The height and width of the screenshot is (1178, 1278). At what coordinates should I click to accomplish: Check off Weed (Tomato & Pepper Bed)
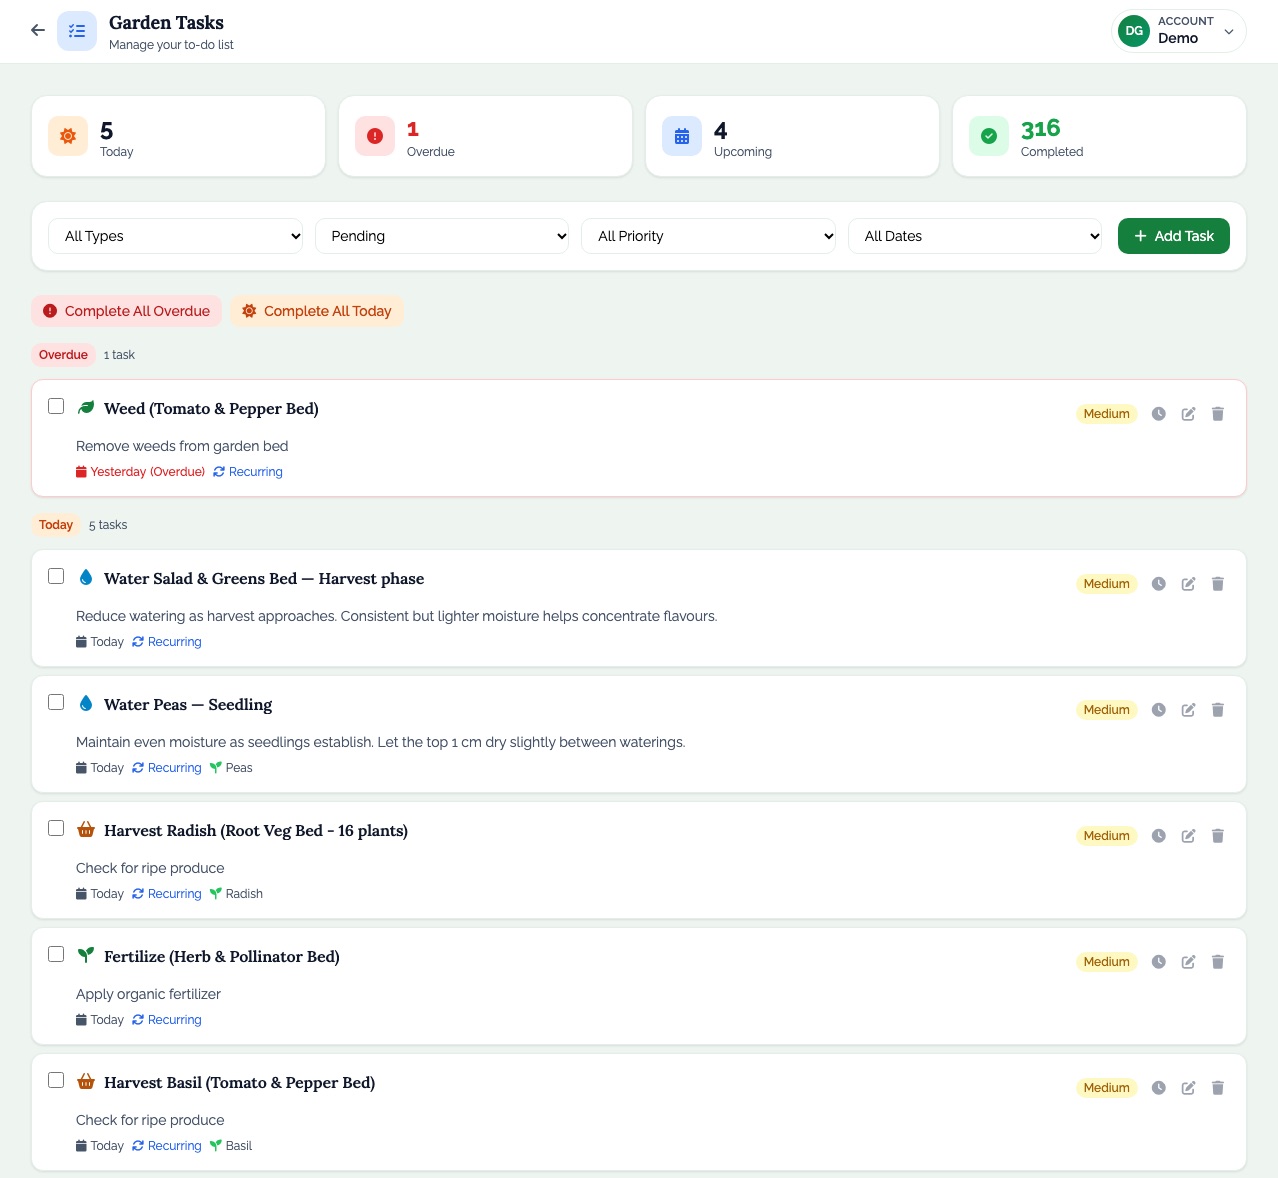click(x=56, y=406)
